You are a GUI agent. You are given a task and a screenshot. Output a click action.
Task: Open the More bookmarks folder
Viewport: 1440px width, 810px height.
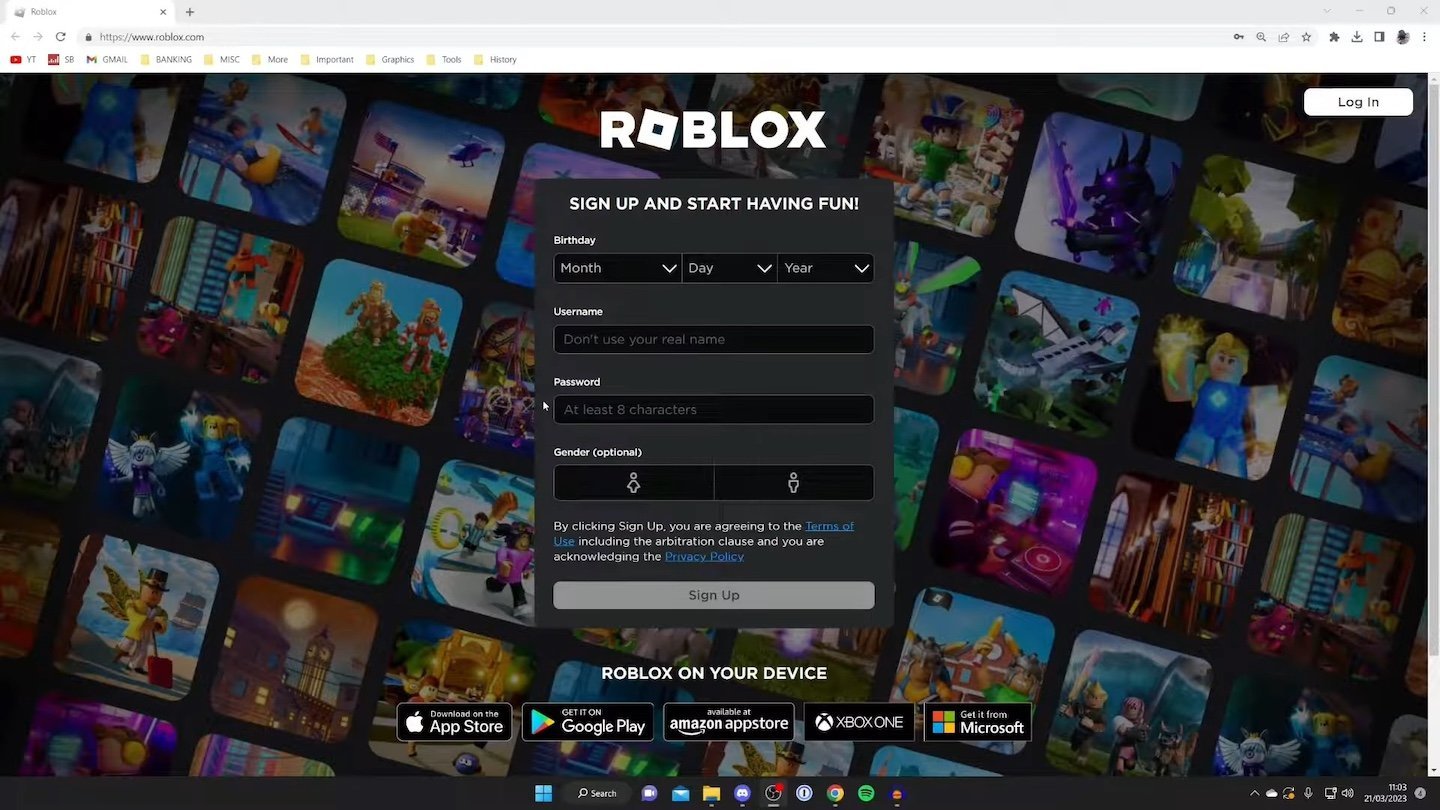270,60
